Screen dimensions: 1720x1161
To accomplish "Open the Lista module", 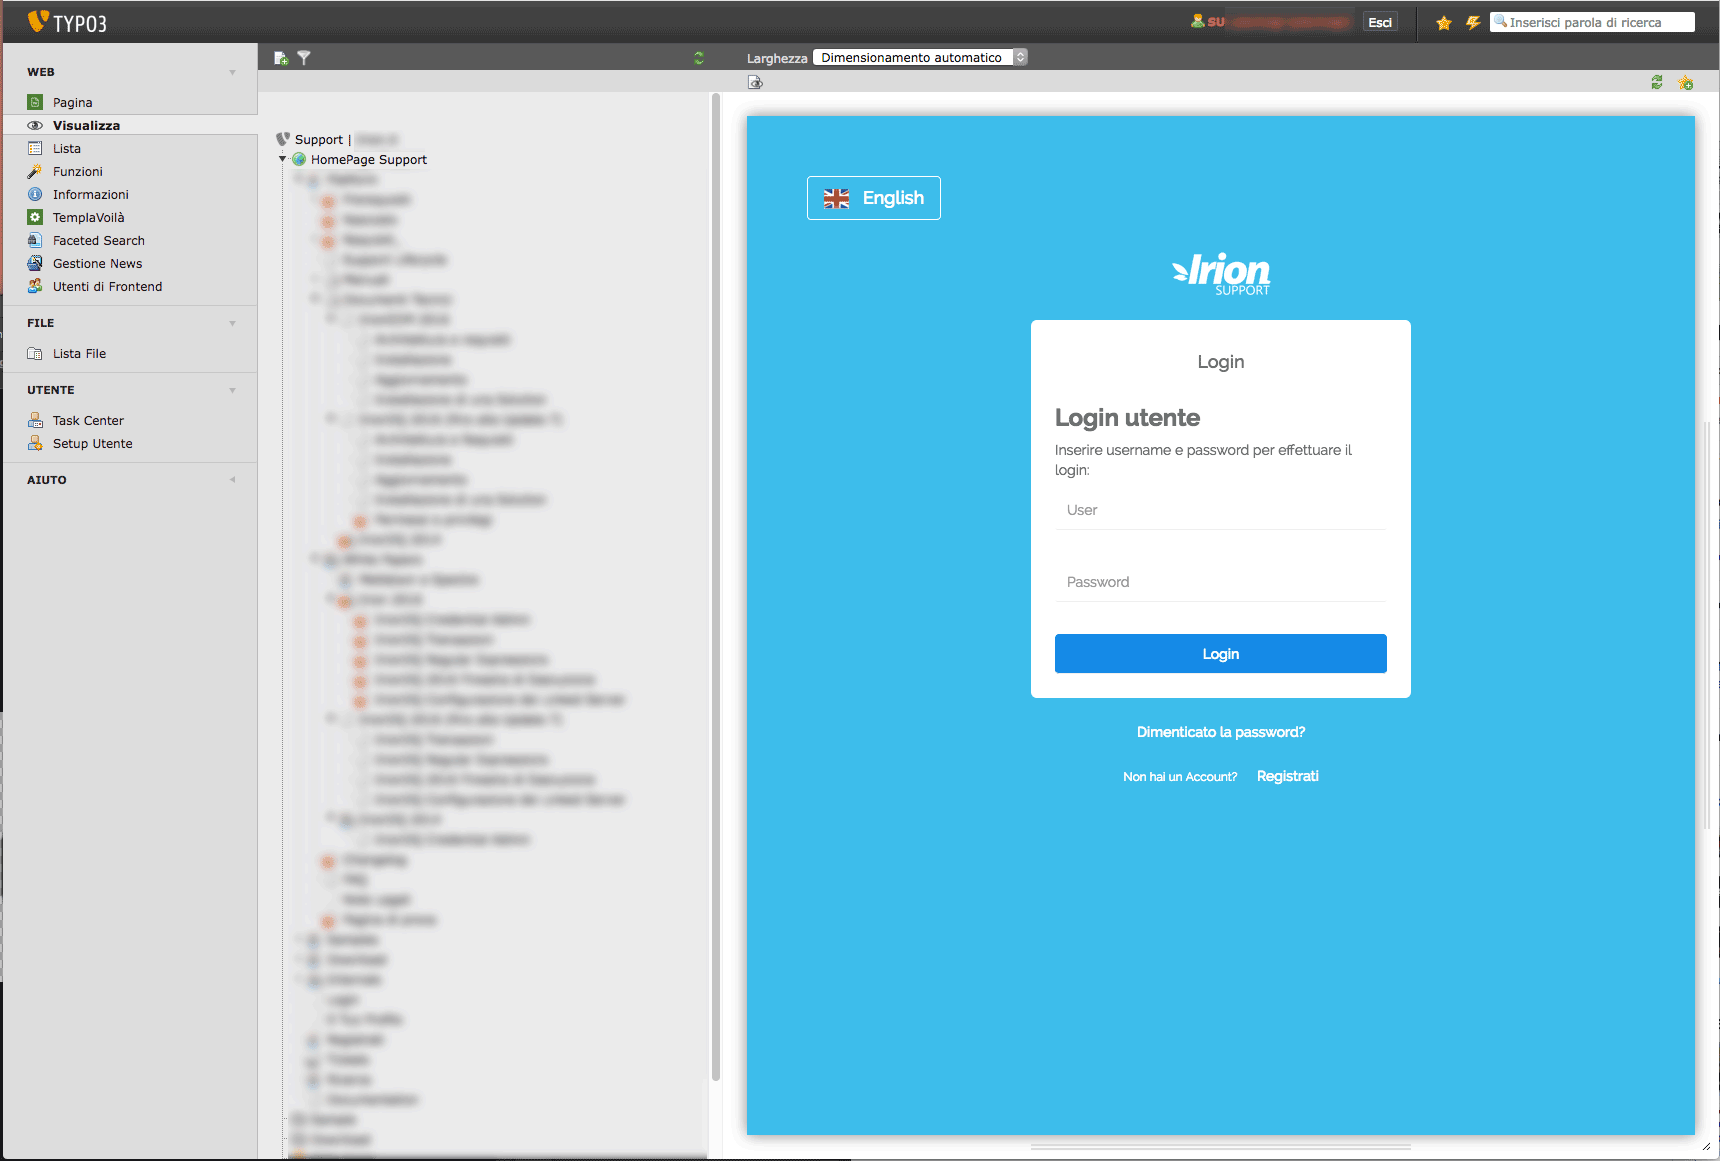I will (67, 148).
